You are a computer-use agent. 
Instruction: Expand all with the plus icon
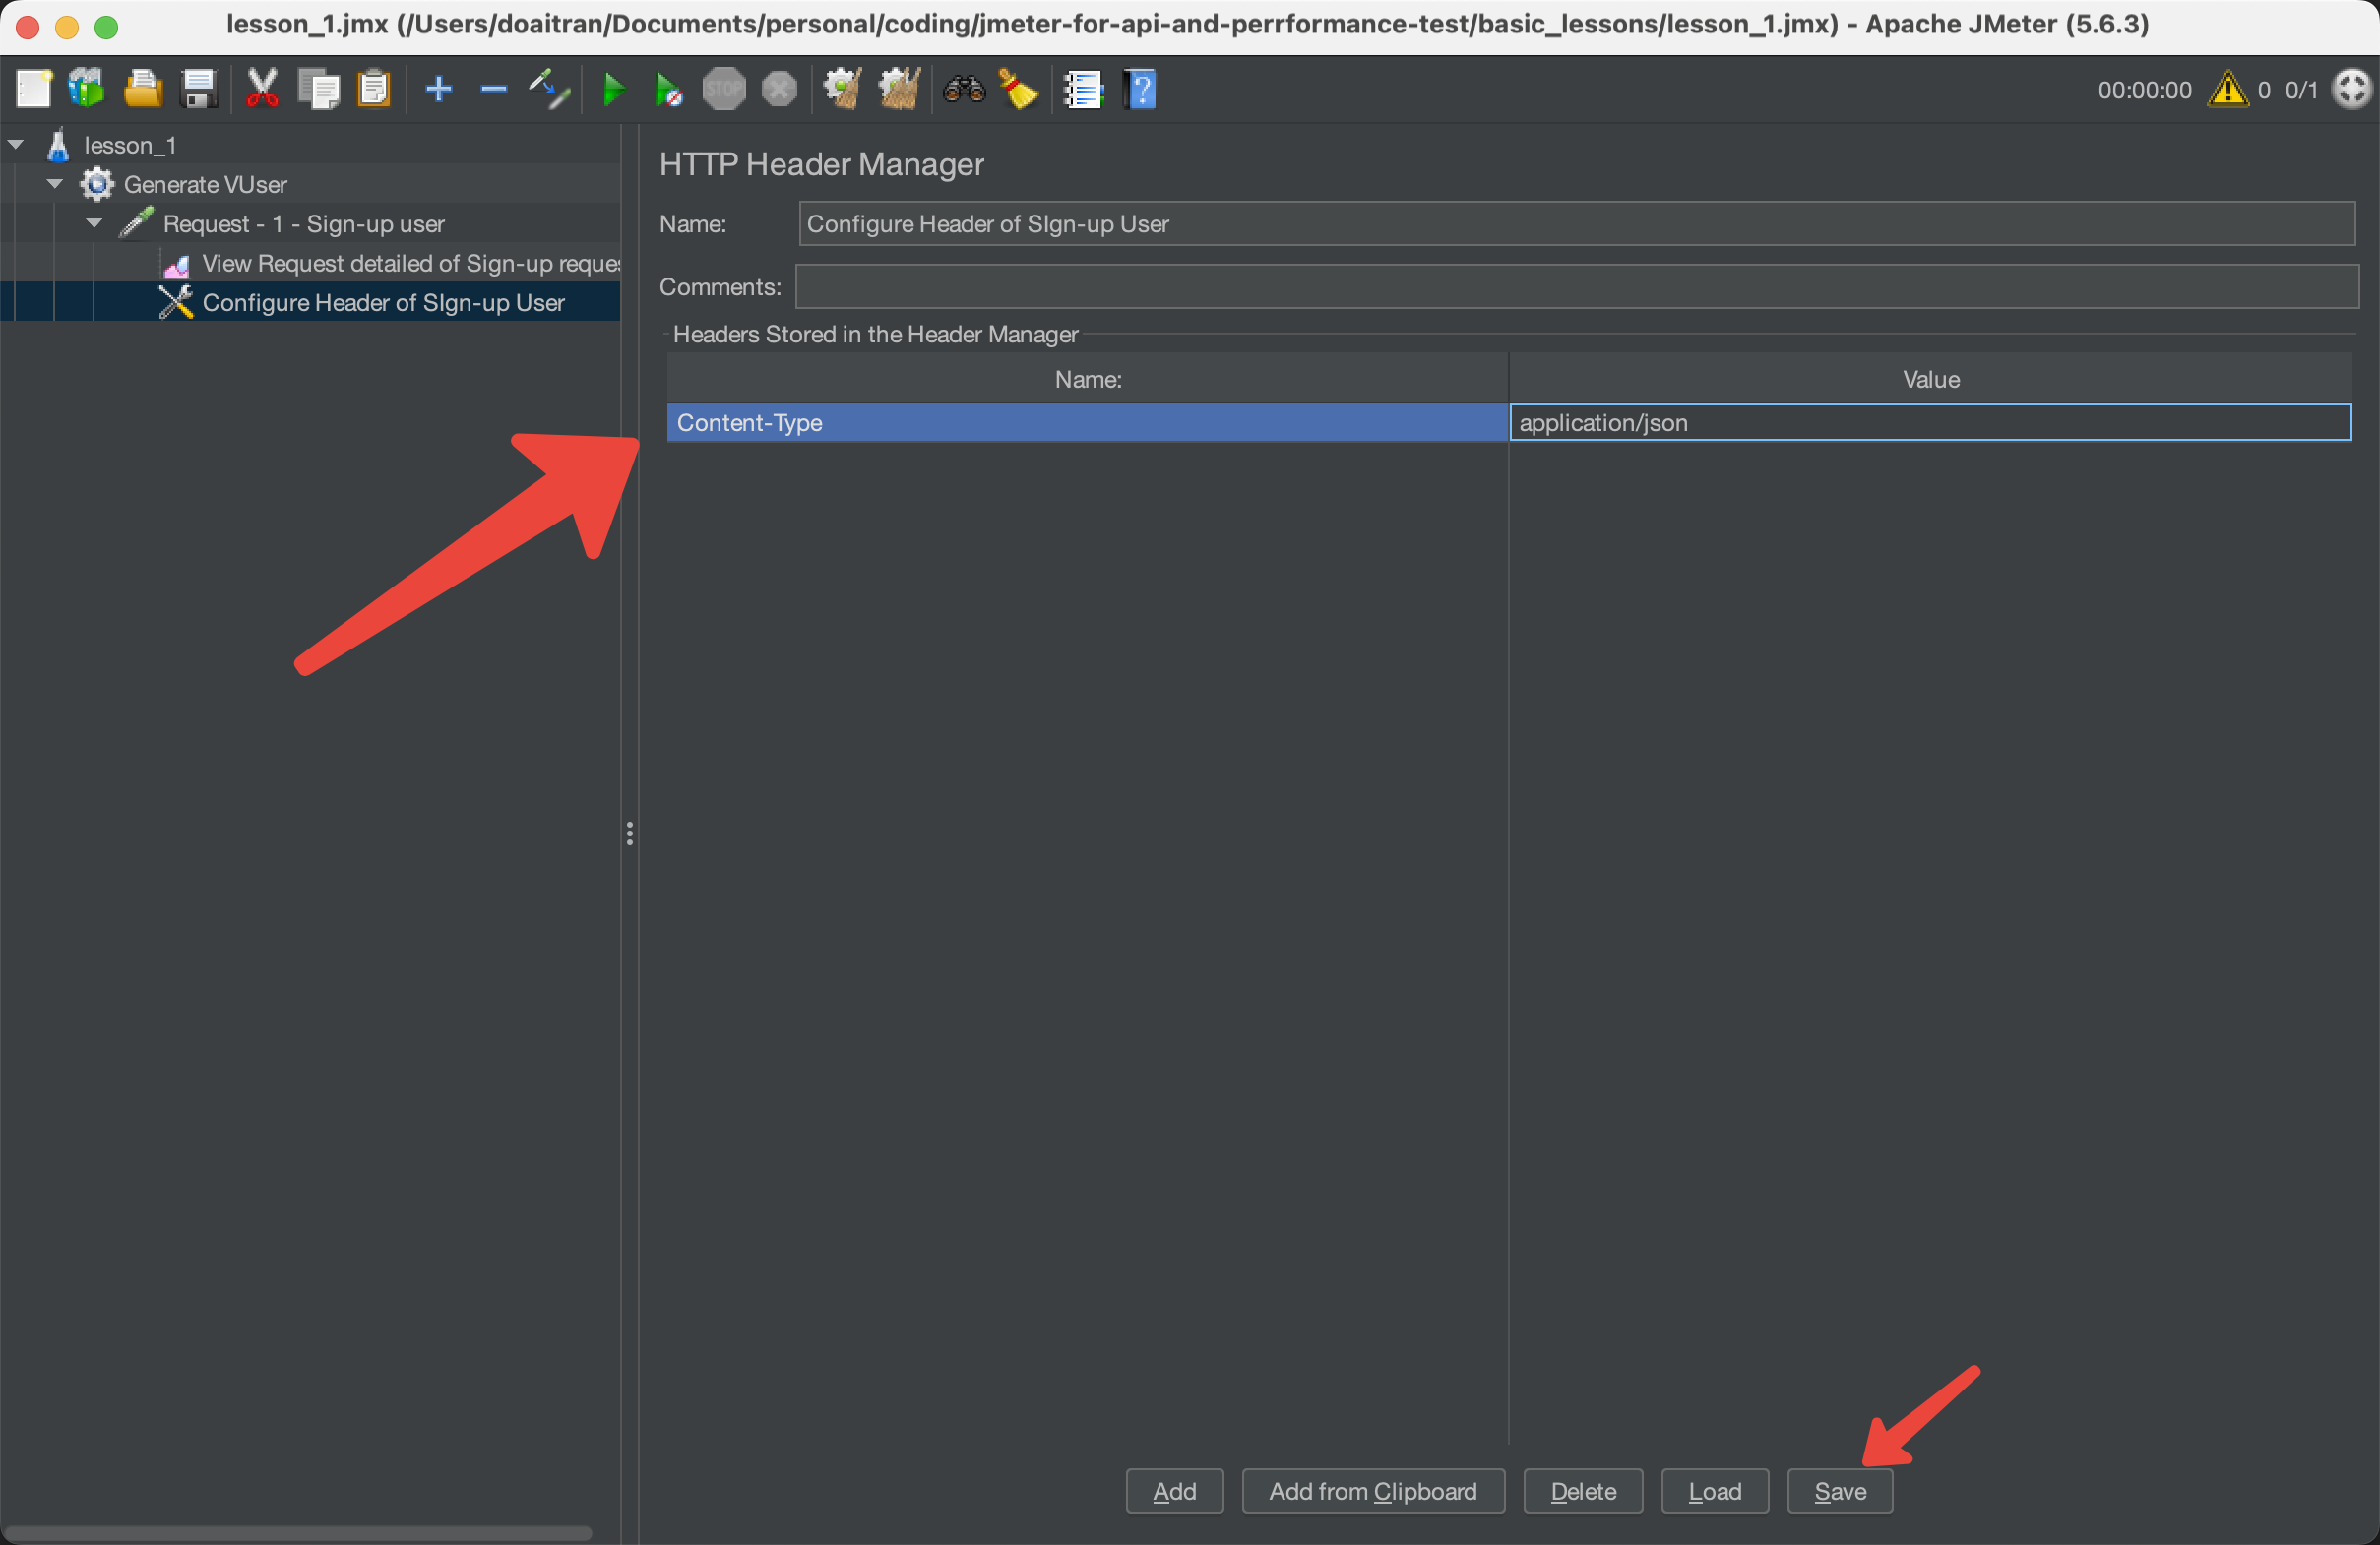coord(439,90)
